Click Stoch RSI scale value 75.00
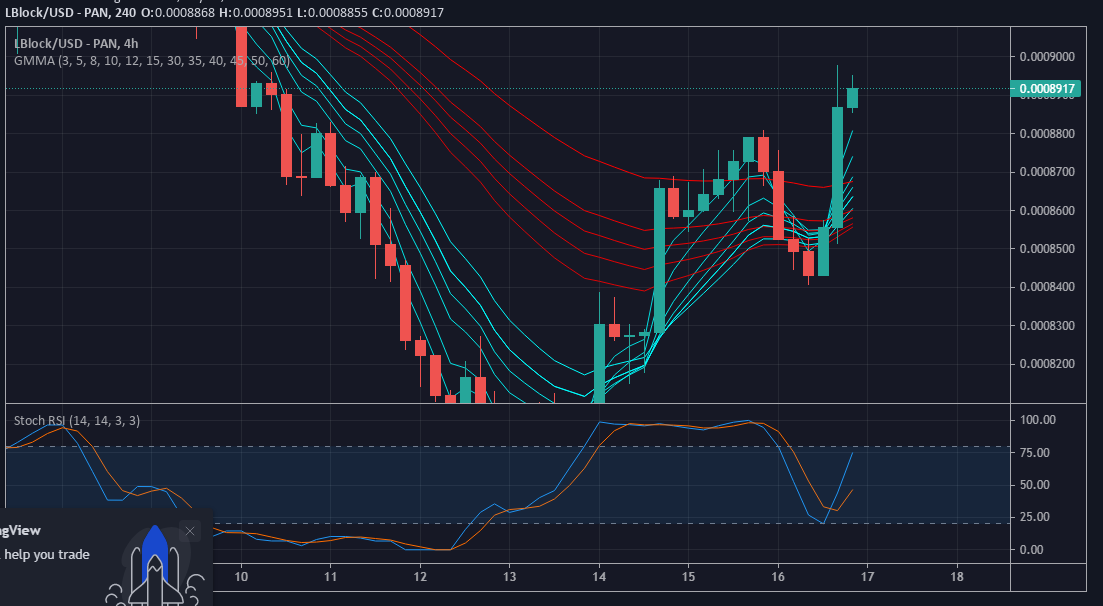This screenshot has width=1103, height=606. click(1035, 453)
